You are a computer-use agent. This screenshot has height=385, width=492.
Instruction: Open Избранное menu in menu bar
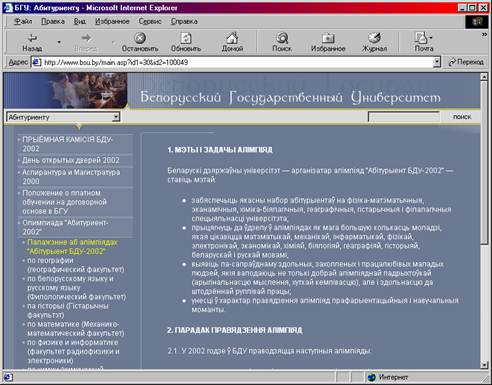click(x=112, y=21)
